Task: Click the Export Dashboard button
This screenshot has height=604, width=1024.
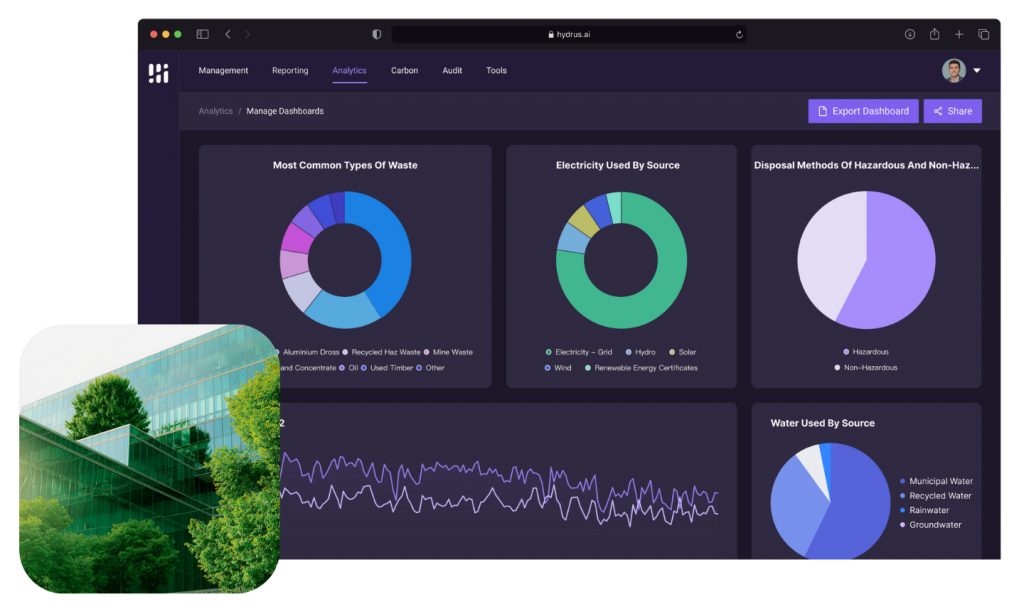Action: pyautogui.click(x=863, y=111)
